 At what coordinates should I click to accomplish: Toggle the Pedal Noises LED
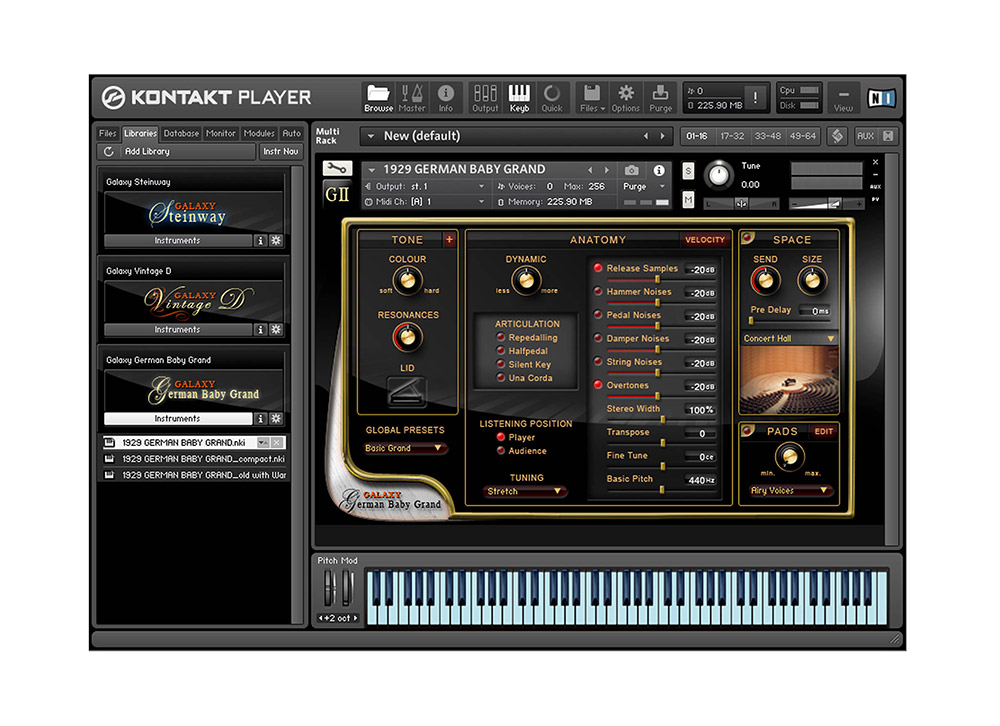[x=598, y=315]
